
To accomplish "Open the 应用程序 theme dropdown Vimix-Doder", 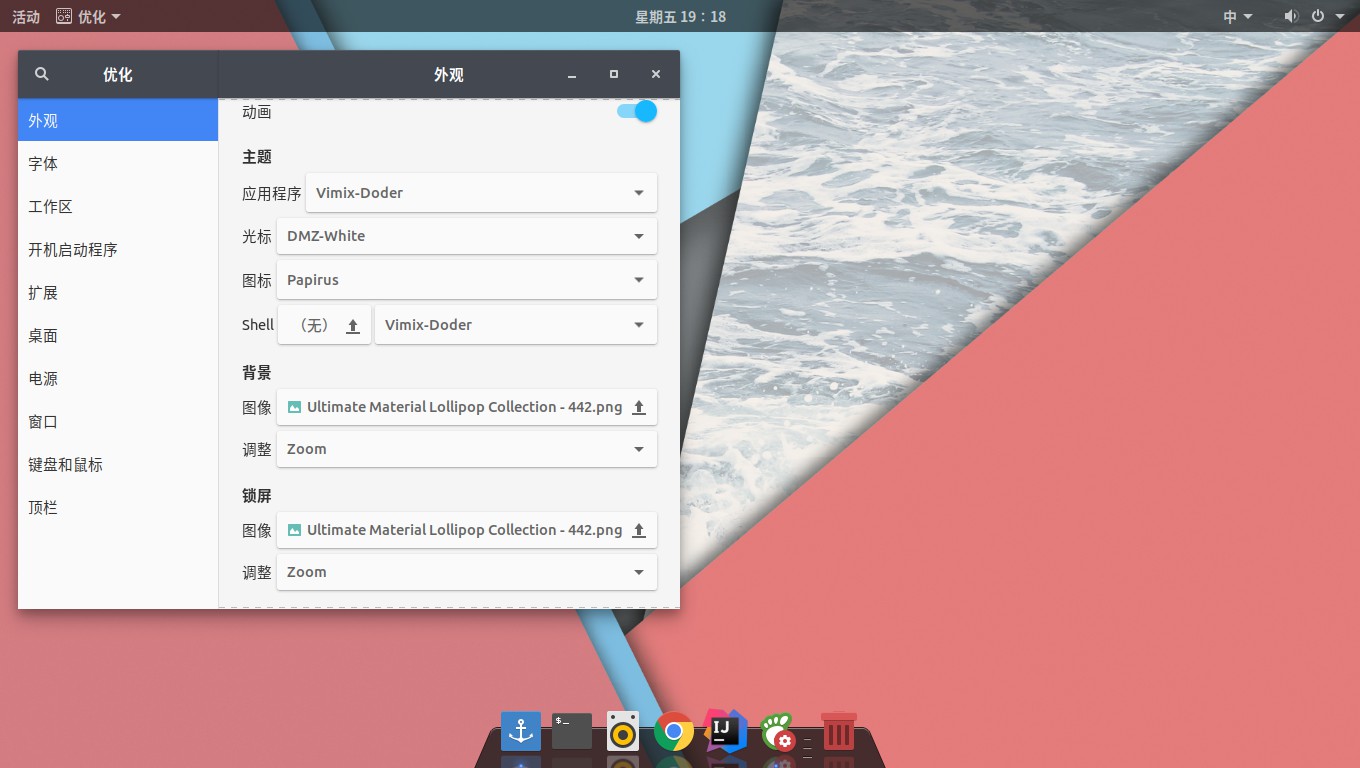I will click(x=481, y=193).
